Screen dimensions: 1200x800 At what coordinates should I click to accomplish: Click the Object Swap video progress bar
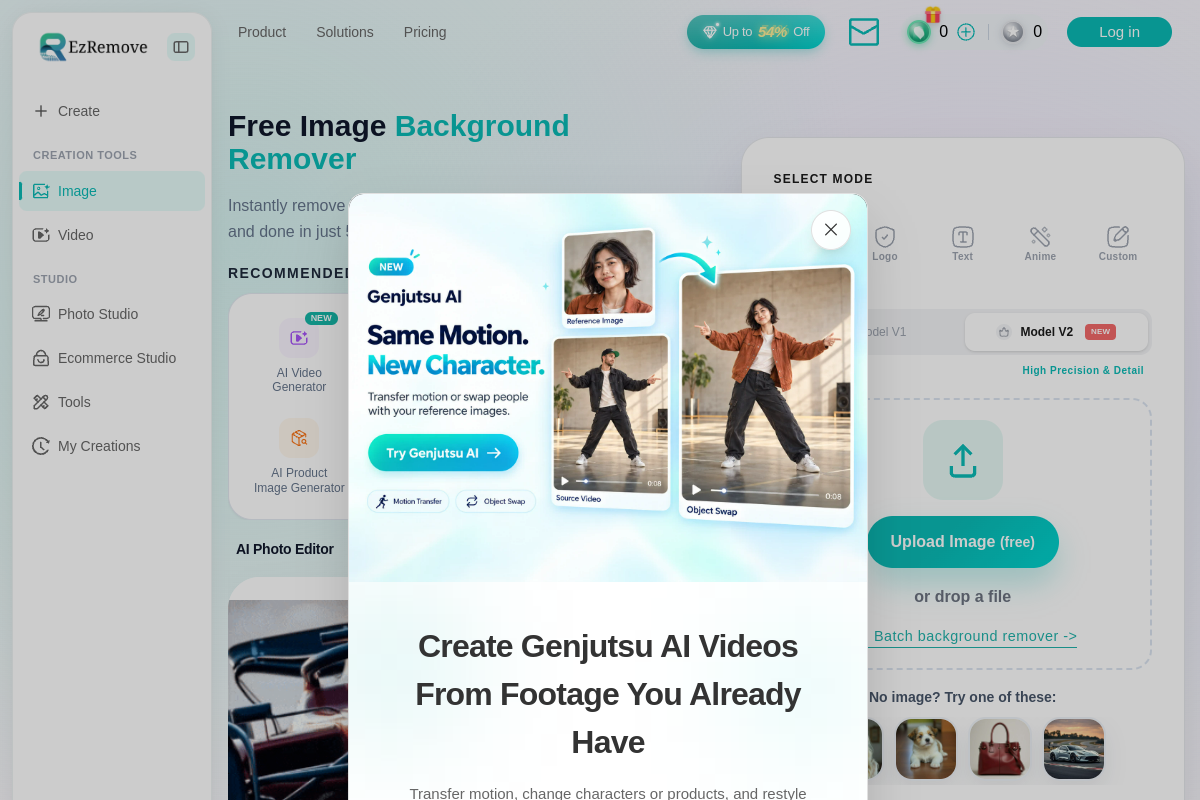765,493
